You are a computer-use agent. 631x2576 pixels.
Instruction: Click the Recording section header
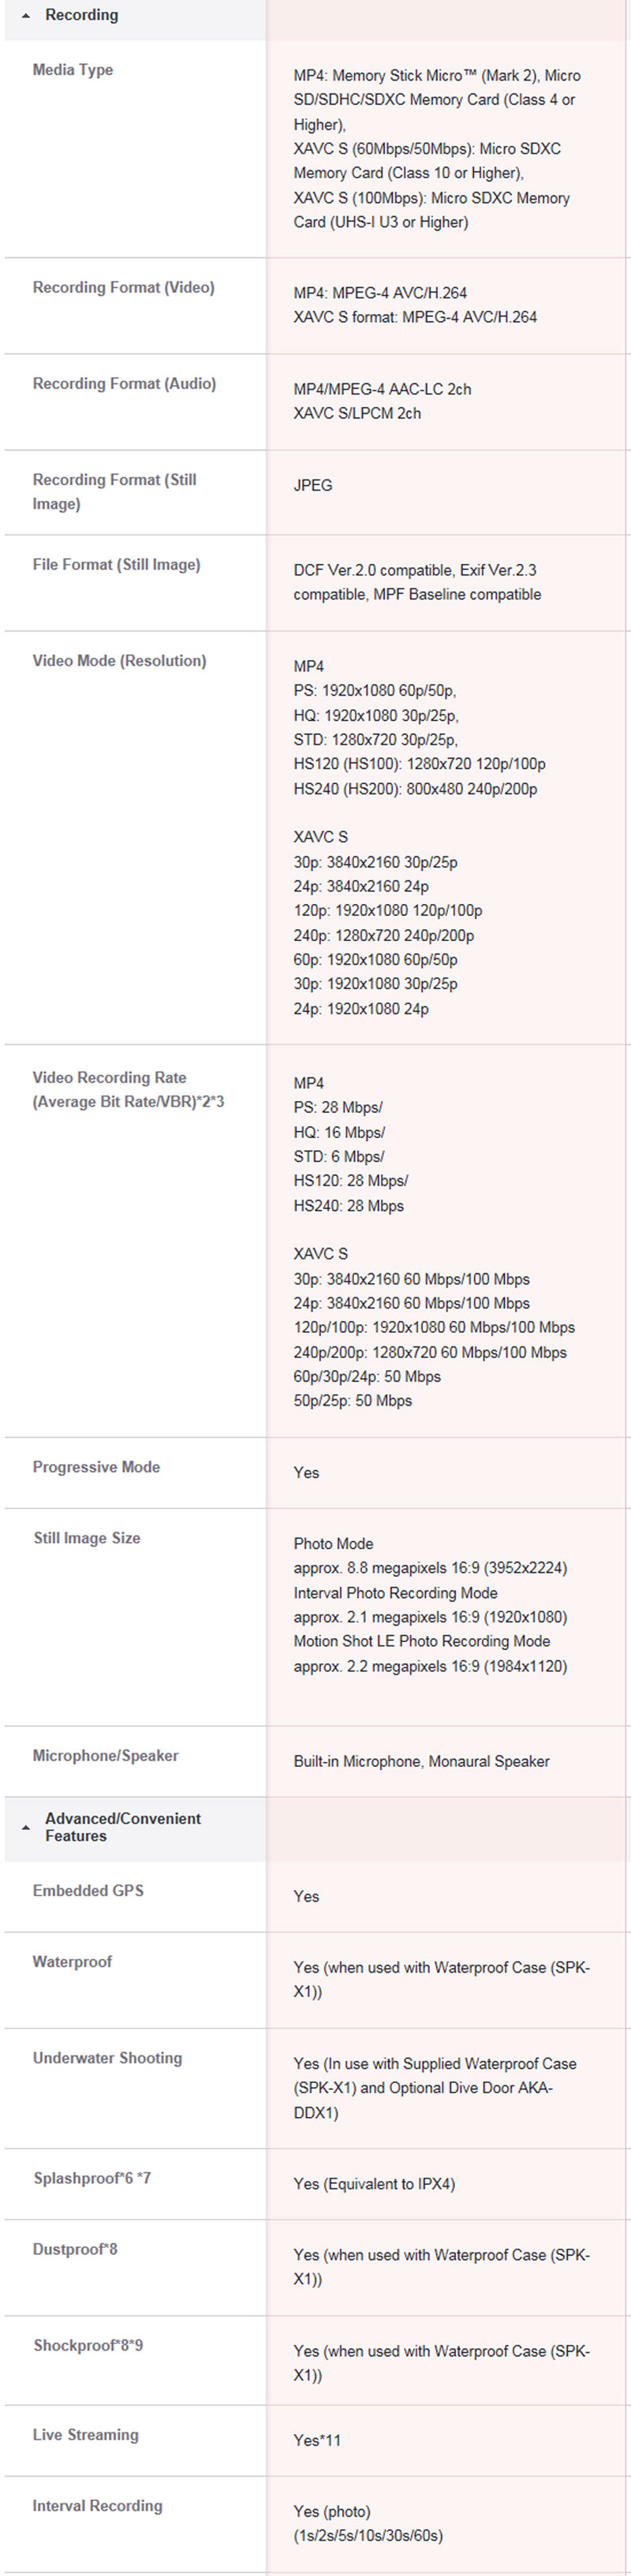(x=81, y=15)
